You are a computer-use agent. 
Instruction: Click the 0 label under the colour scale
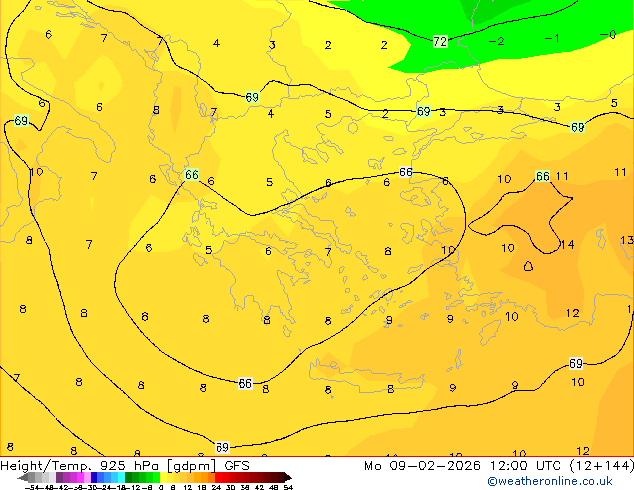[161, 487]
